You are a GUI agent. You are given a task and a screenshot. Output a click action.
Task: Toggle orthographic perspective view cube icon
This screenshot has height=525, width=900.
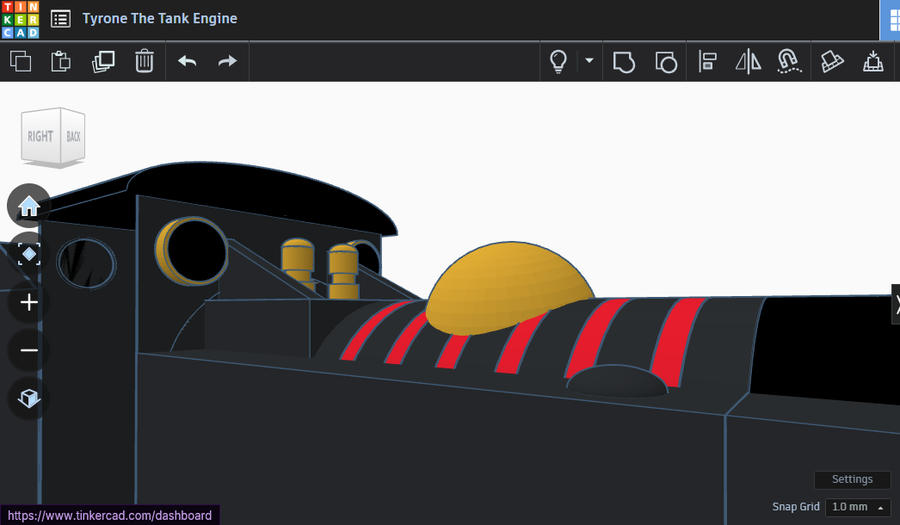click(x=29, y=398)
